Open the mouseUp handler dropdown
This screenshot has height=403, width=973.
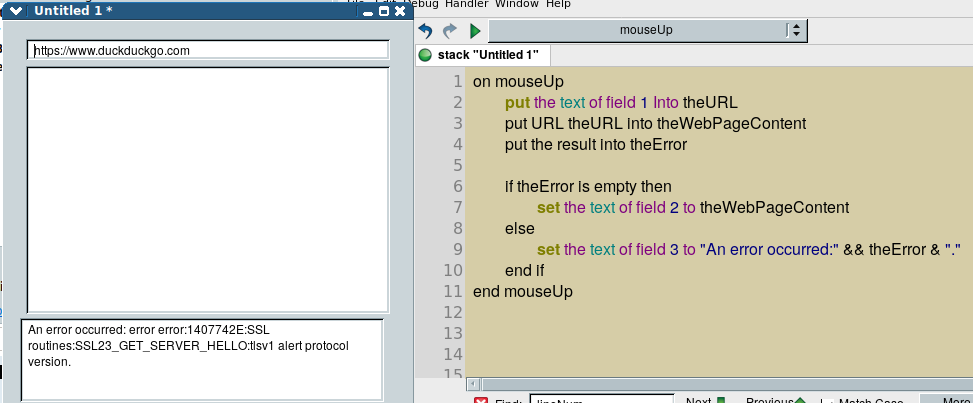pos(645,30)
